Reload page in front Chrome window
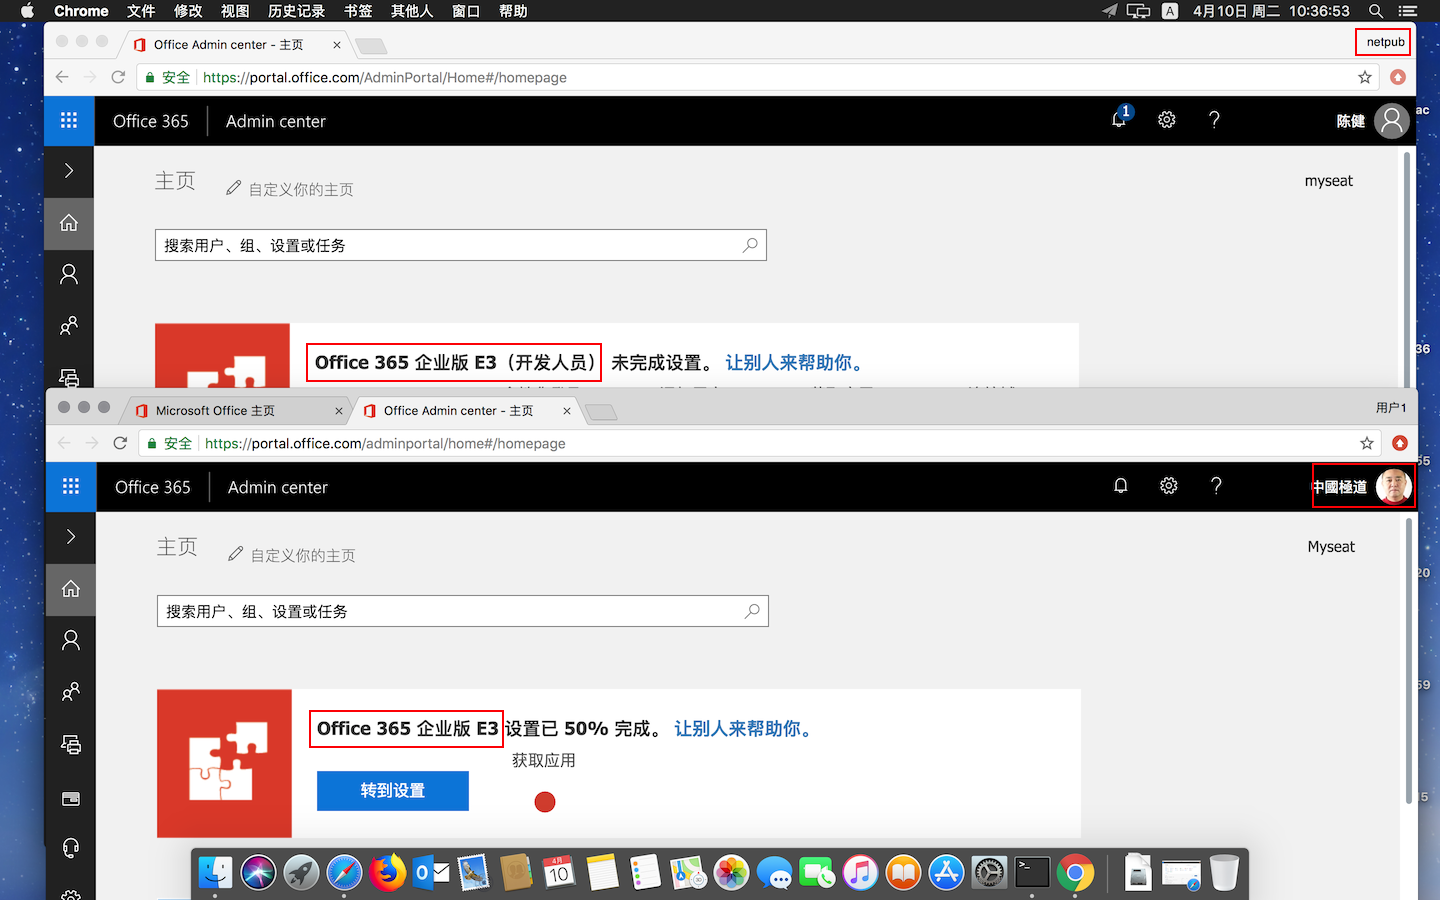The image size is (1440, 900). coord(120,443)
